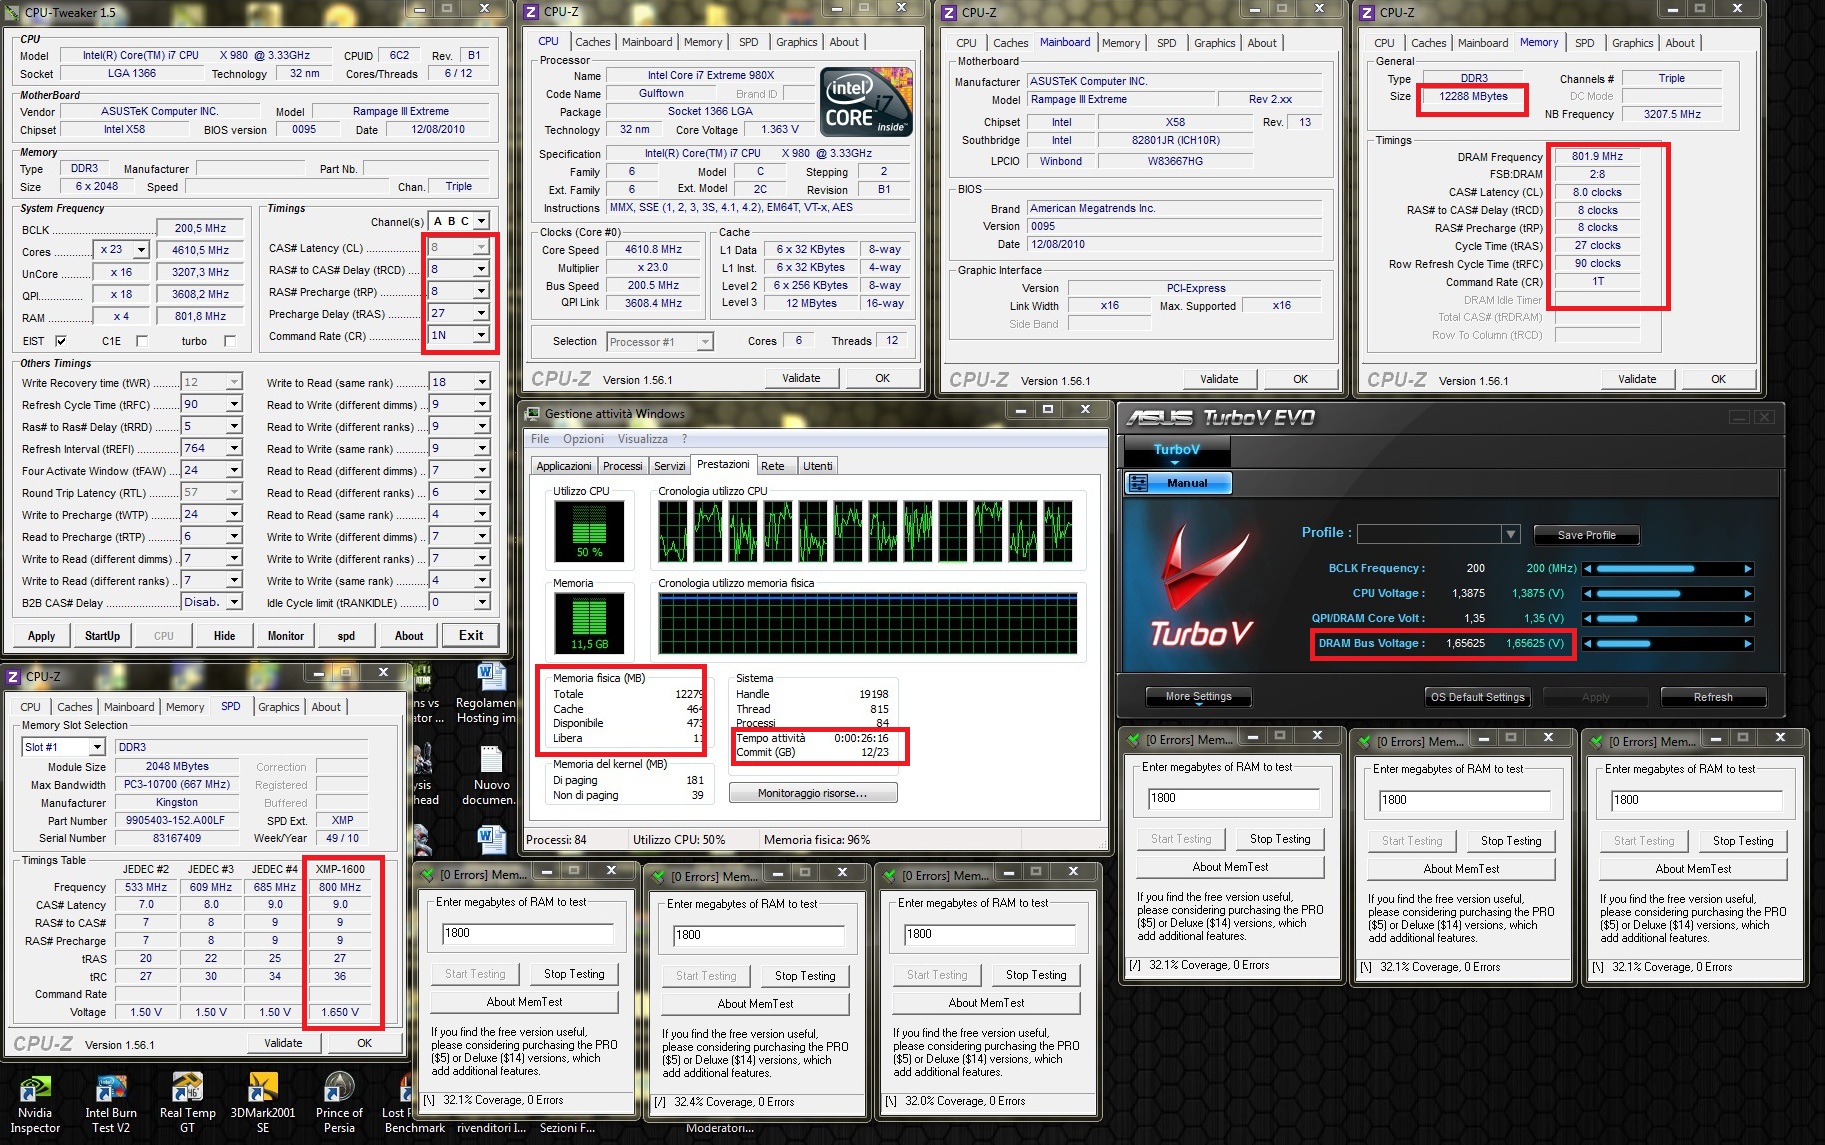Click the CPU-Tweaker 1.5 title bar icon
This screenshot has height=1145, width=1825.
click(13, 12)
